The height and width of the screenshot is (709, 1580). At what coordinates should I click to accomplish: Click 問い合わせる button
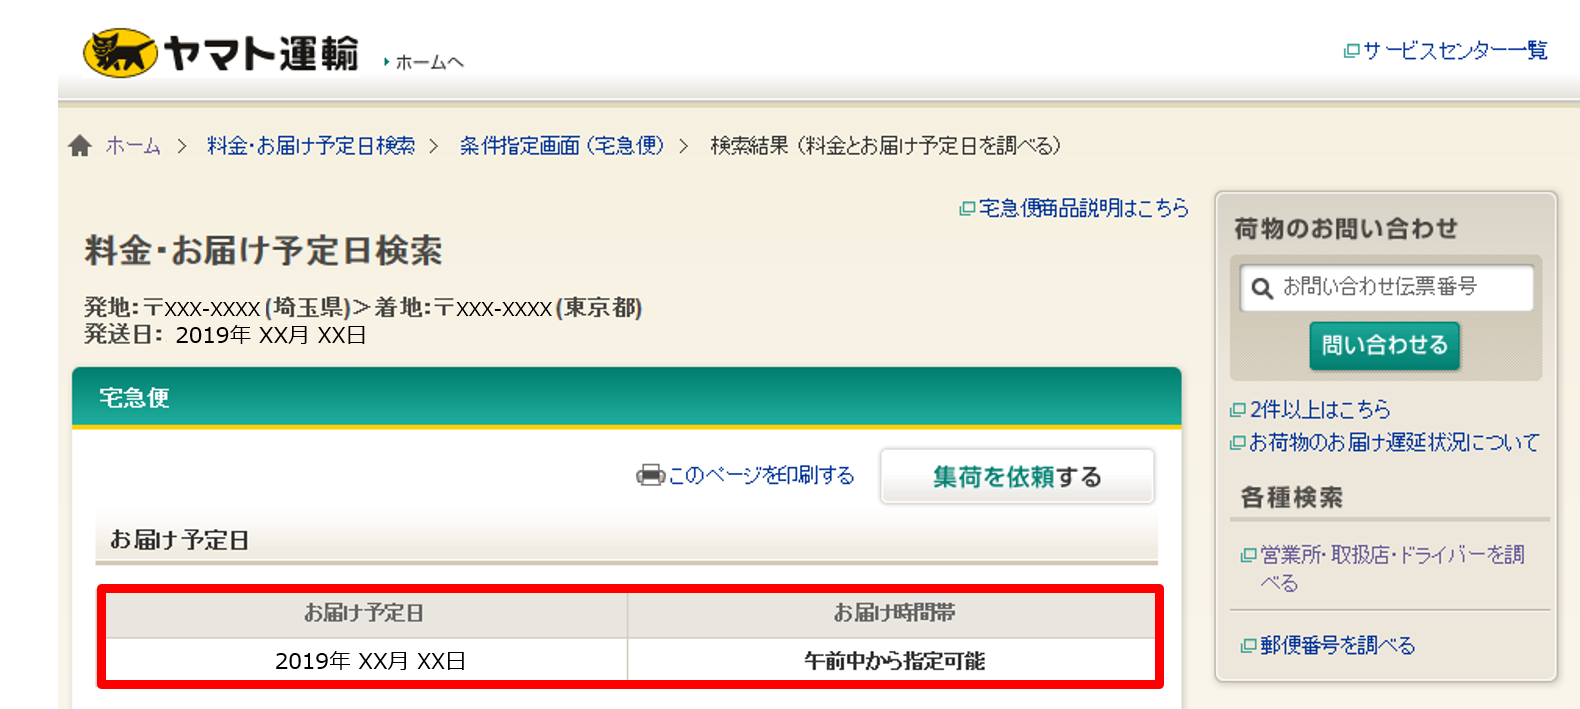point(1385,346)
